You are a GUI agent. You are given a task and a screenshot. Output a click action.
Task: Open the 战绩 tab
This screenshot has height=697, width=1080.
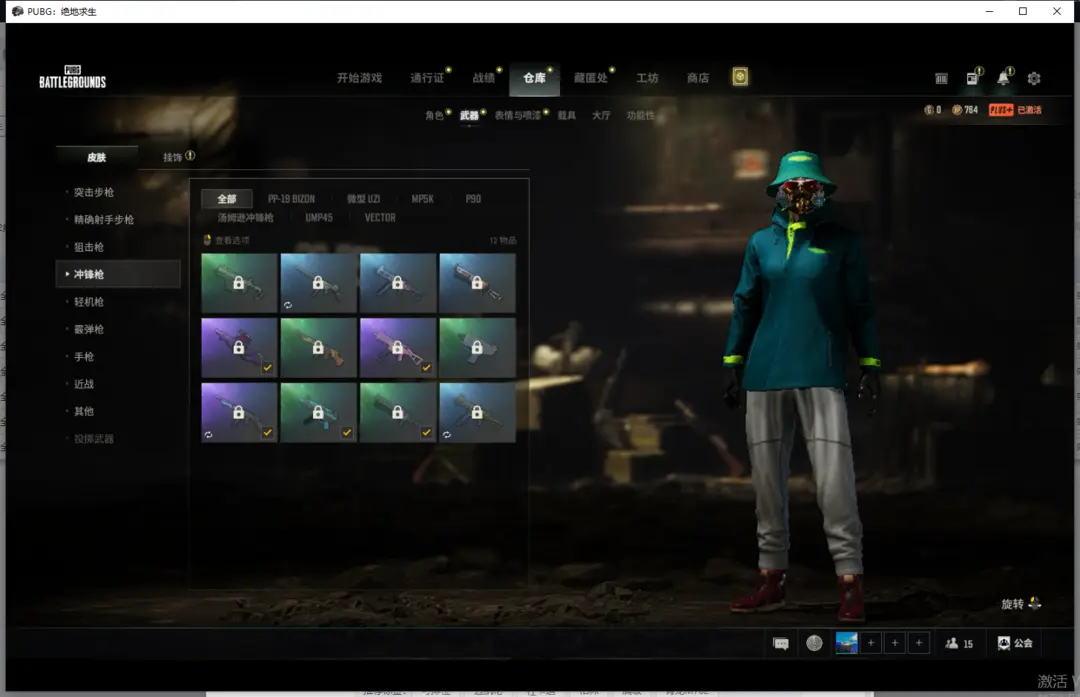(484, 78)
